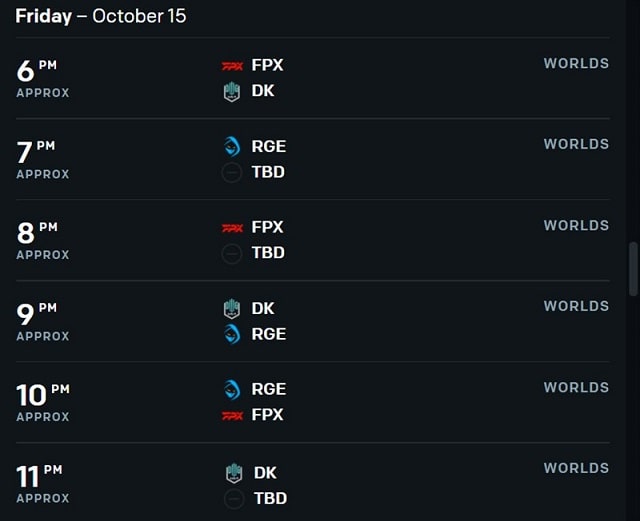Click the TBD placeholder icon at 11 PM

coord(234,499)
